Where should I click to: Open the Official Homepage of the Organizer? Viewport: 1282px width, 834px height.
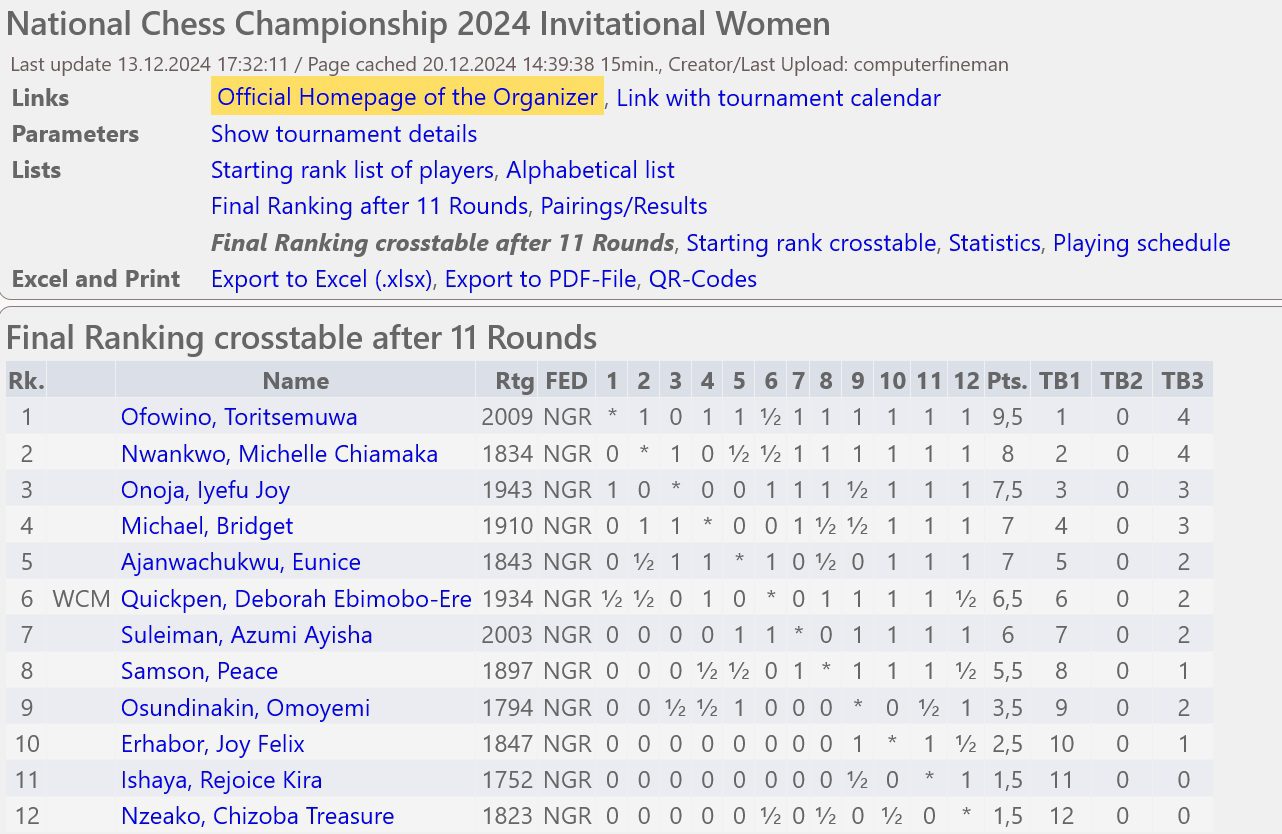click(407, 98)
